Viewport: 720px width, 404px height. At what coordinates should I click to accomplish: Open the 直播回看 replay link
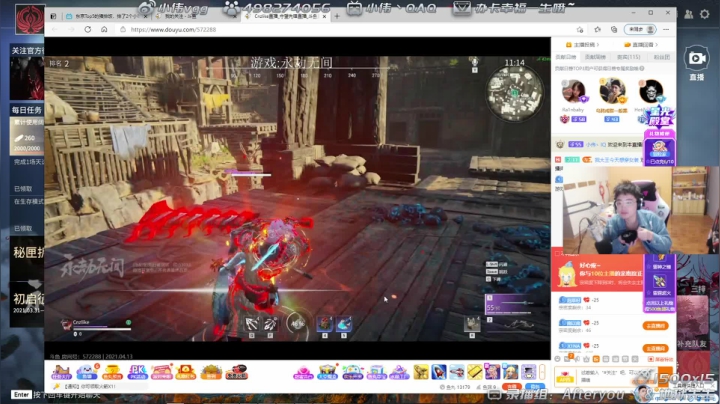tap(641, 45)
